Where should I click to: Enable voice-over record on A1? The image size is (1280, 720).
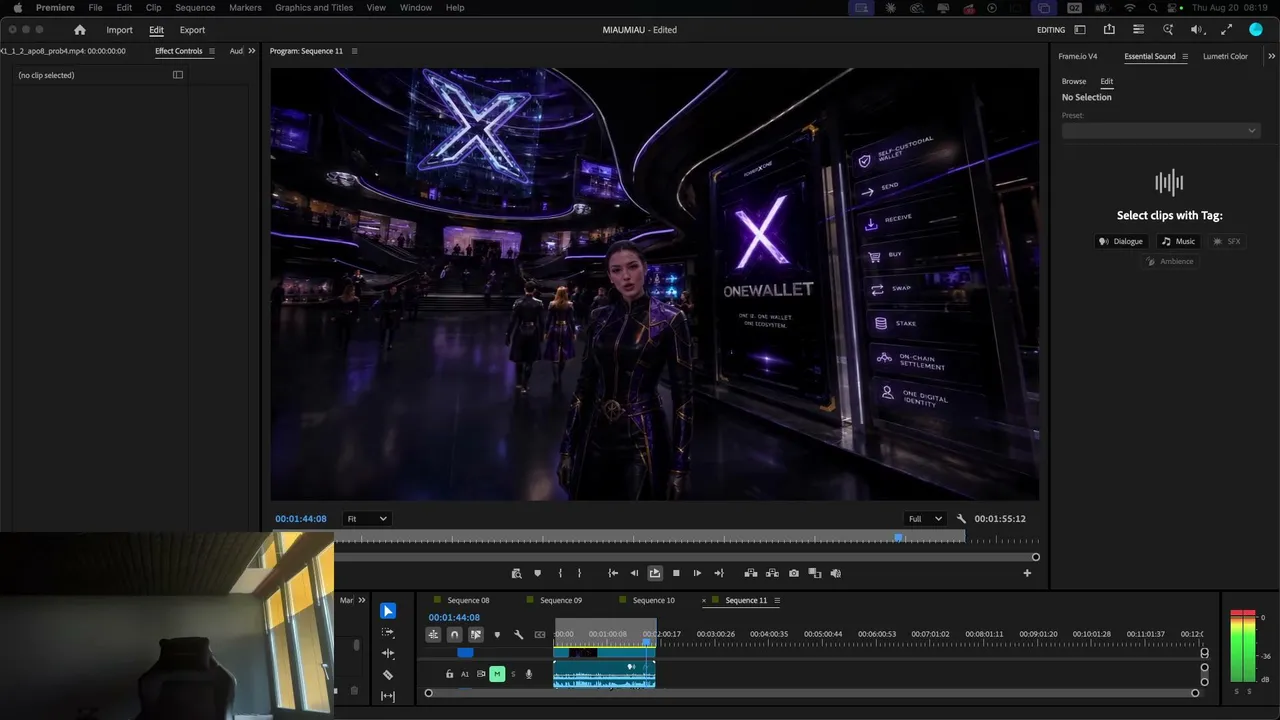pos(529,674)
